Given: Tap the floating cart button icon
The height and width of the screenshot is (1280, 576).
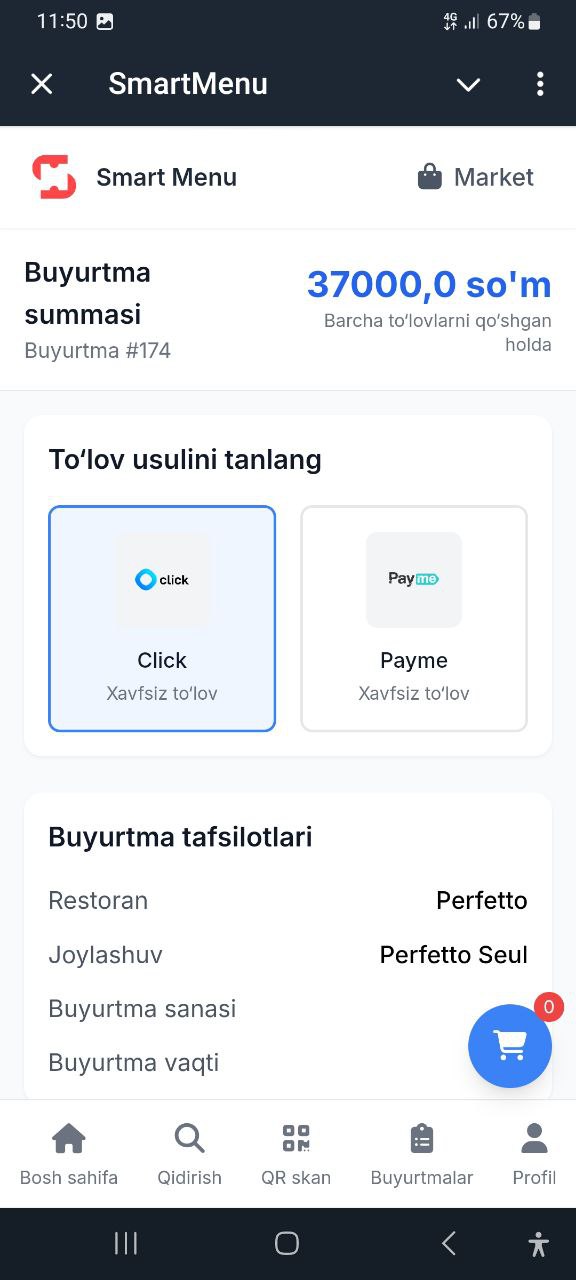Looking at the screenshot, I should (510, 1046).
